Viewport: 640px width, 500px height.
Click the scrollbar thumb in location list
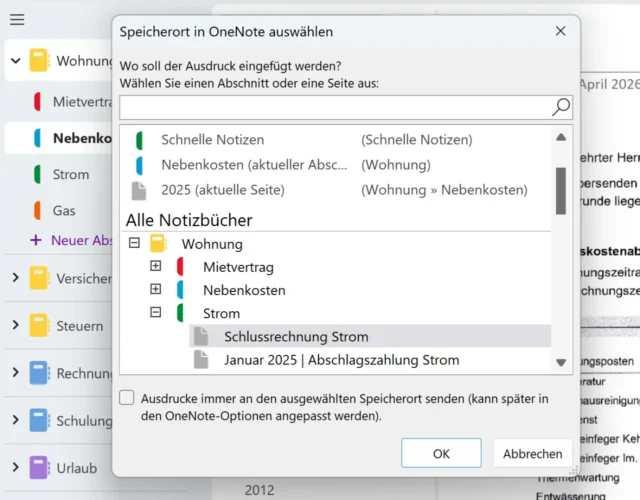tap(561, 191)
